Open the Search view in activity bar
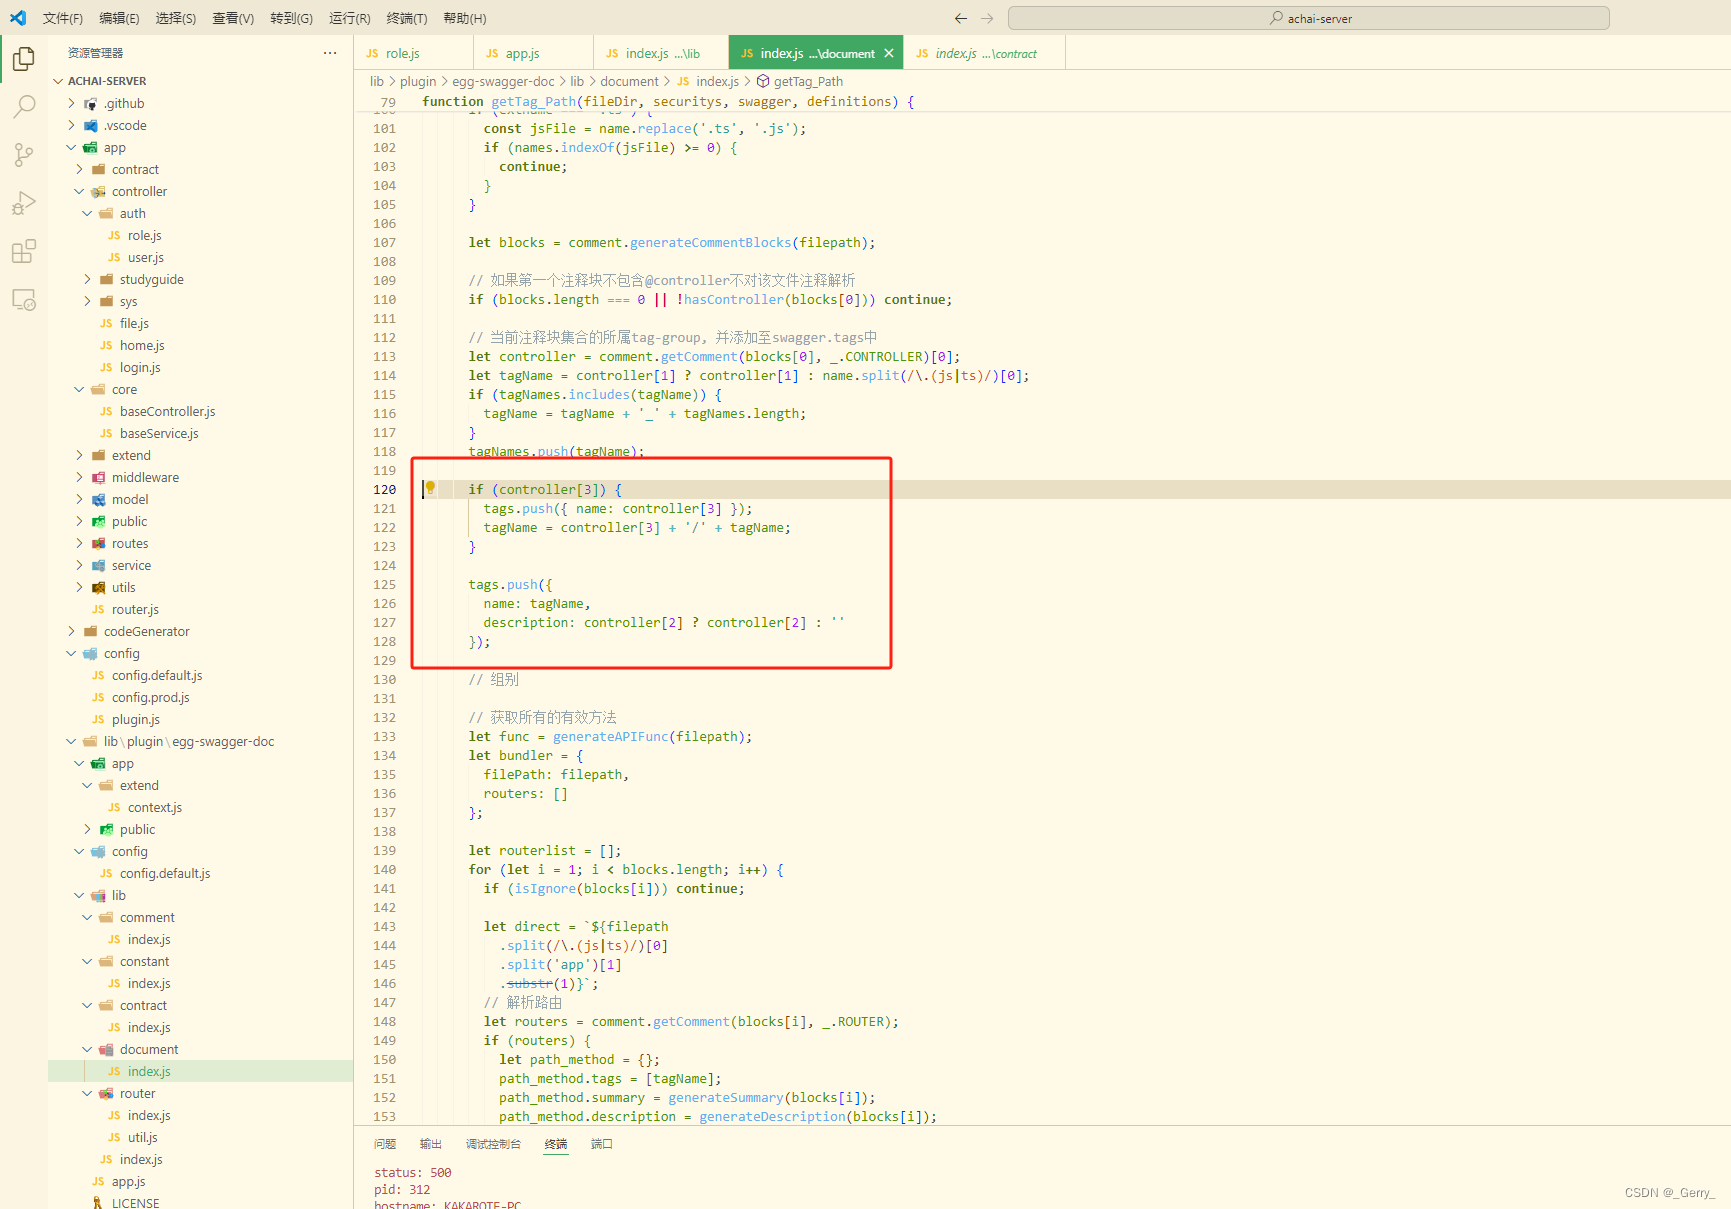The width and height of the screenshot is (1731, 1209). 24,107
